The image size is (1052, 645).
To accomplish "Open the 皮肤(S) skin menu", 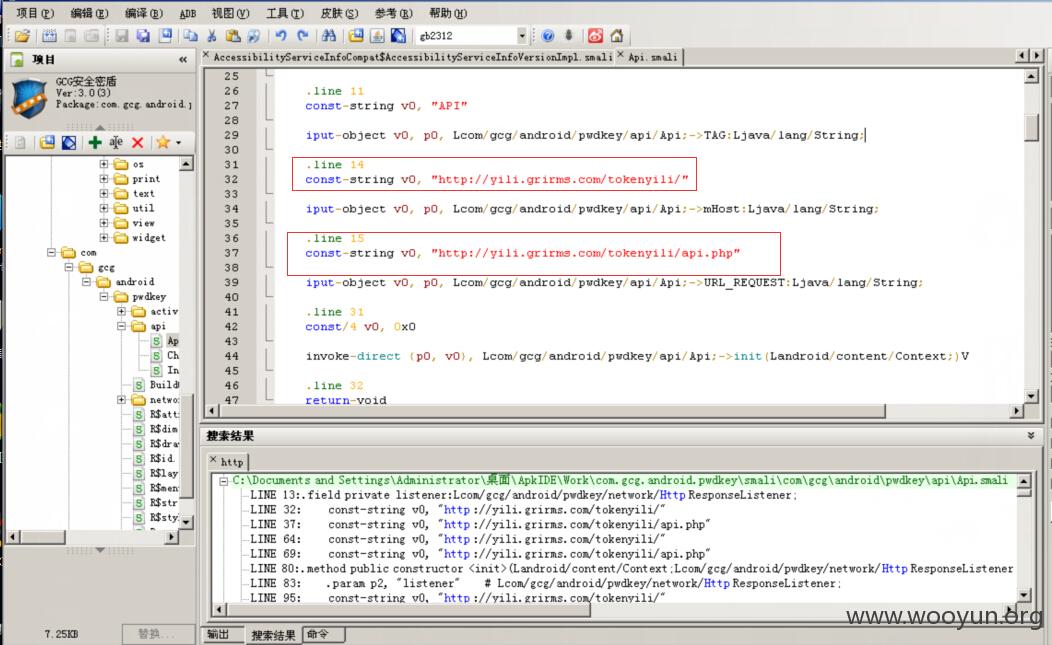I will point(339,13).
